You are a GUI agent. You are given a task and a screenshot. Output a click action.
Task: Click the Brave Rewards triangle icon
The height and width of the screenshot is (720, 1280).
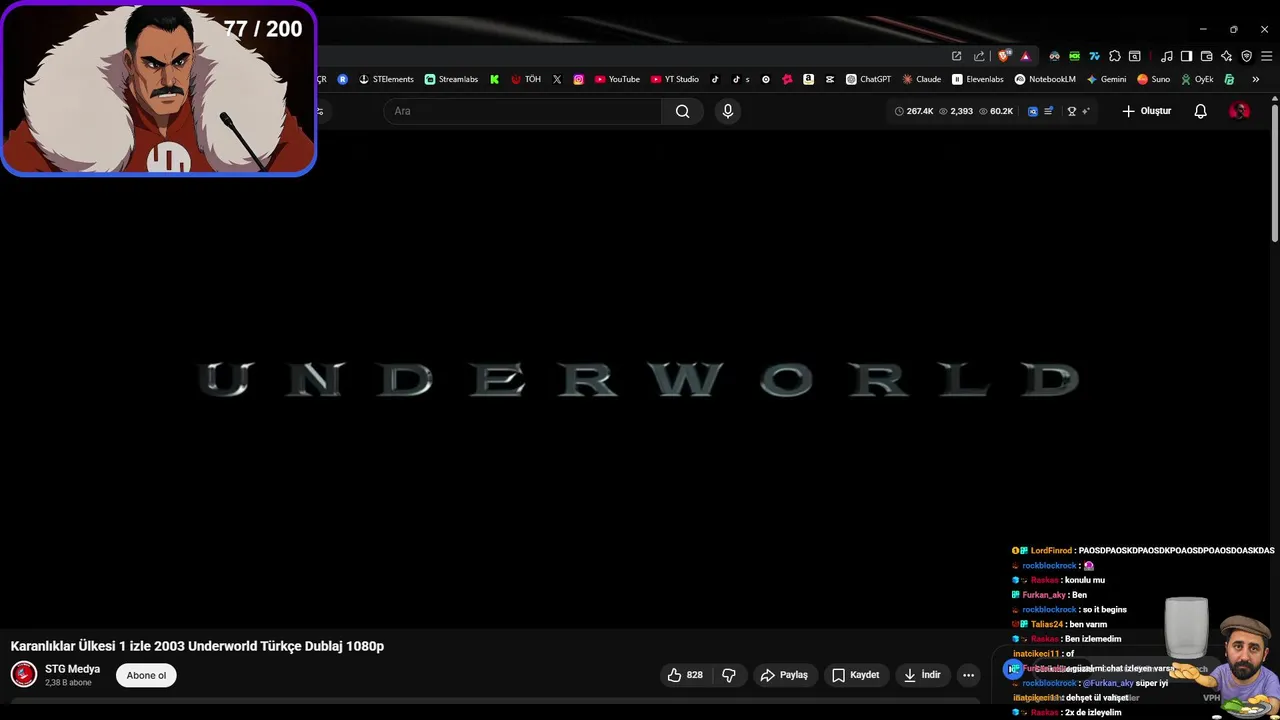(x=1025, y=56)
